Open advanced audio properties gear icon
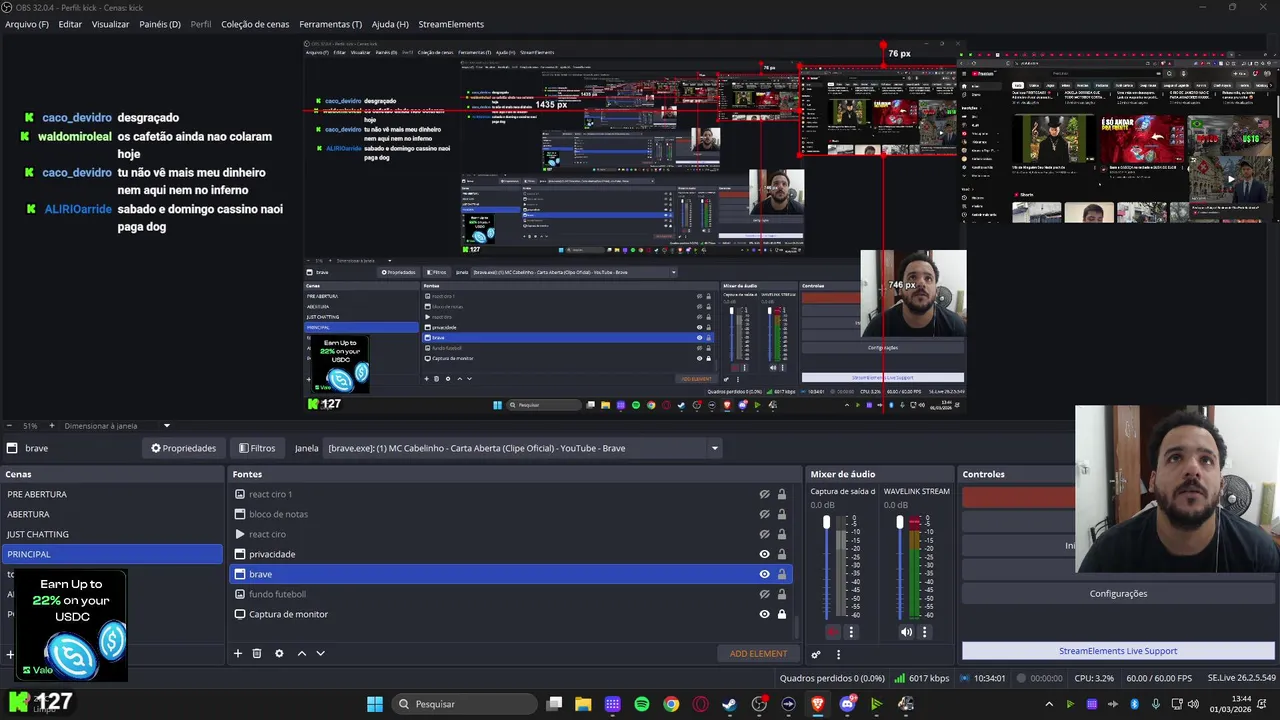The image size is (1280, 720). coord(816,654)
